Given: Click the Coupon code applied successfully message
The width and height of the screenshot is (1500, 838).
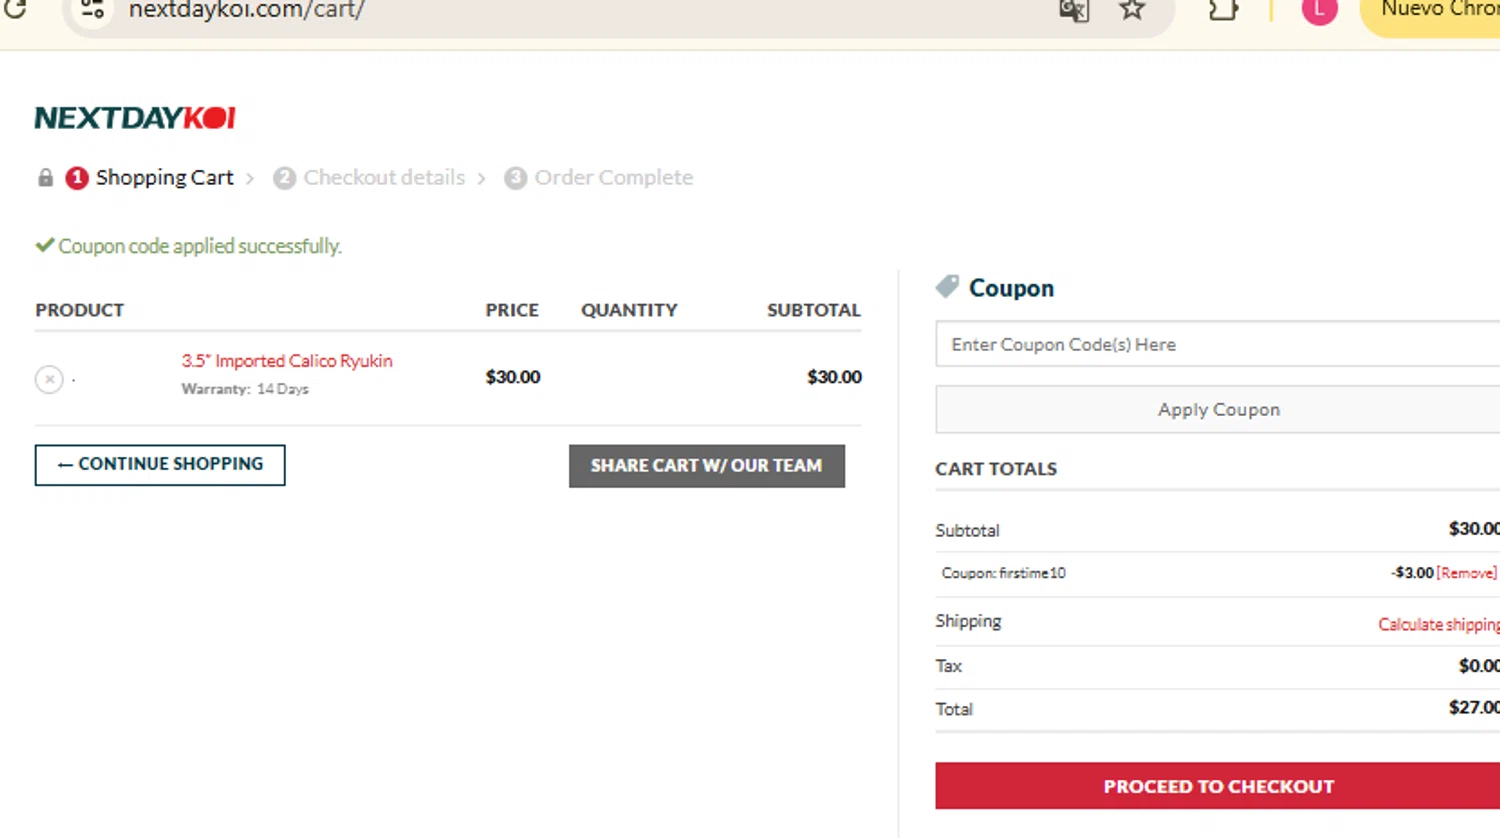Looking at the screenshot, I should point(200,246).
